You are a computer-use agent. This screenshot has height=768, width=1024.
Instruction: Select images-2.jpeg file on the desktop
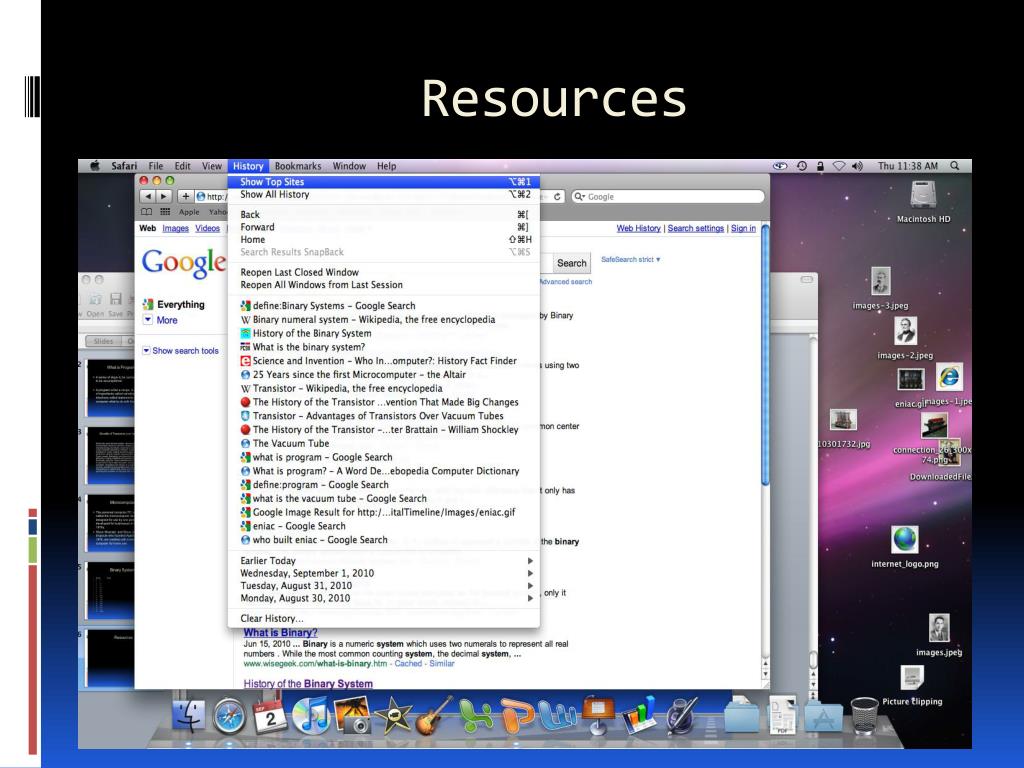(905, 338)
